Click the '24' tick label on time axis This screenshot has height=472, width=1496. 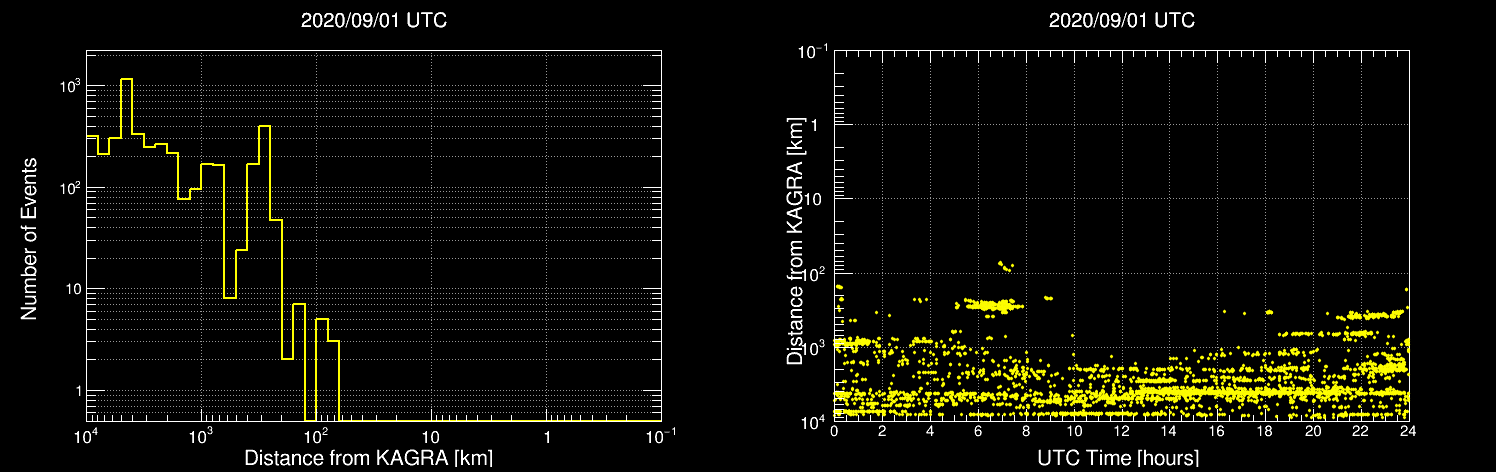[x=1408, y=430]
